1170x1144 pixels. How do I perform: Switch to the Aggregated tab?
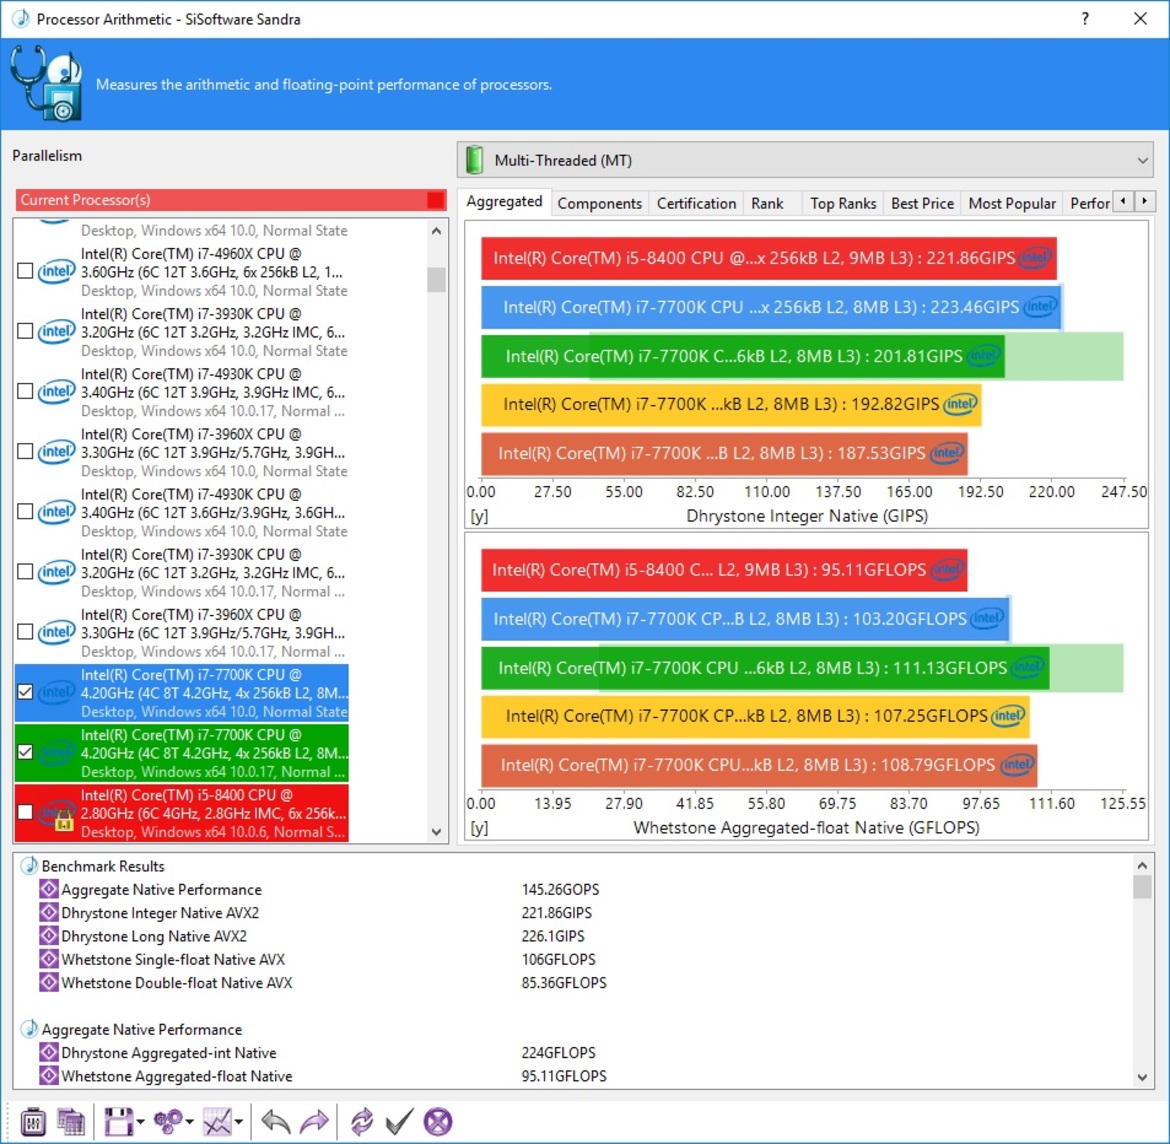pyautogui.click(x=504, y=201)
